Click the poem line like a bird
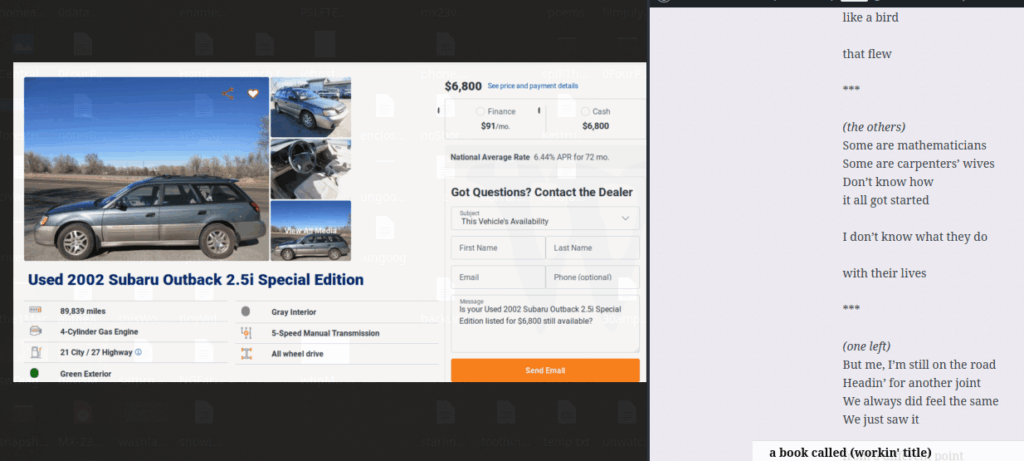The height and width of the screenshot is (461, 1024). coord(871,18)
